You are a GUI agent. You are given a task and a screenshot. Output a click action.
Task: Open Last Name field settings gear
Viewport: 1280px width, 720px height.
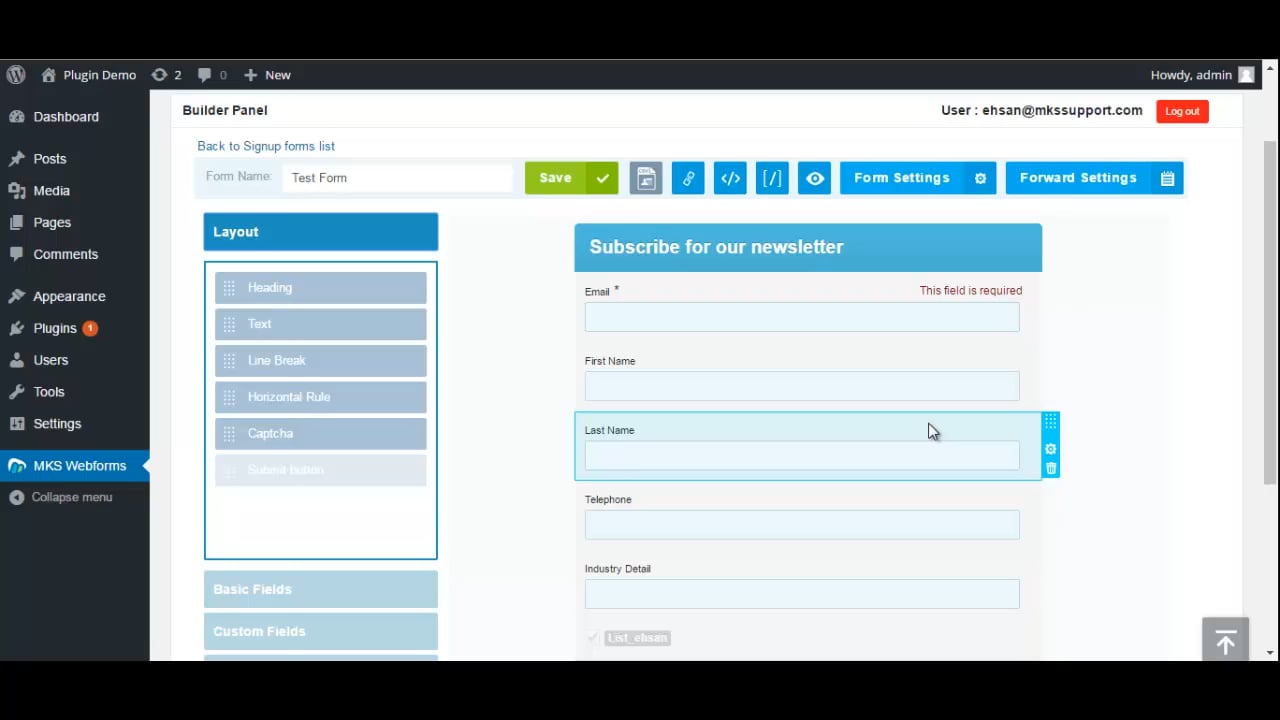coord(1050,449)
